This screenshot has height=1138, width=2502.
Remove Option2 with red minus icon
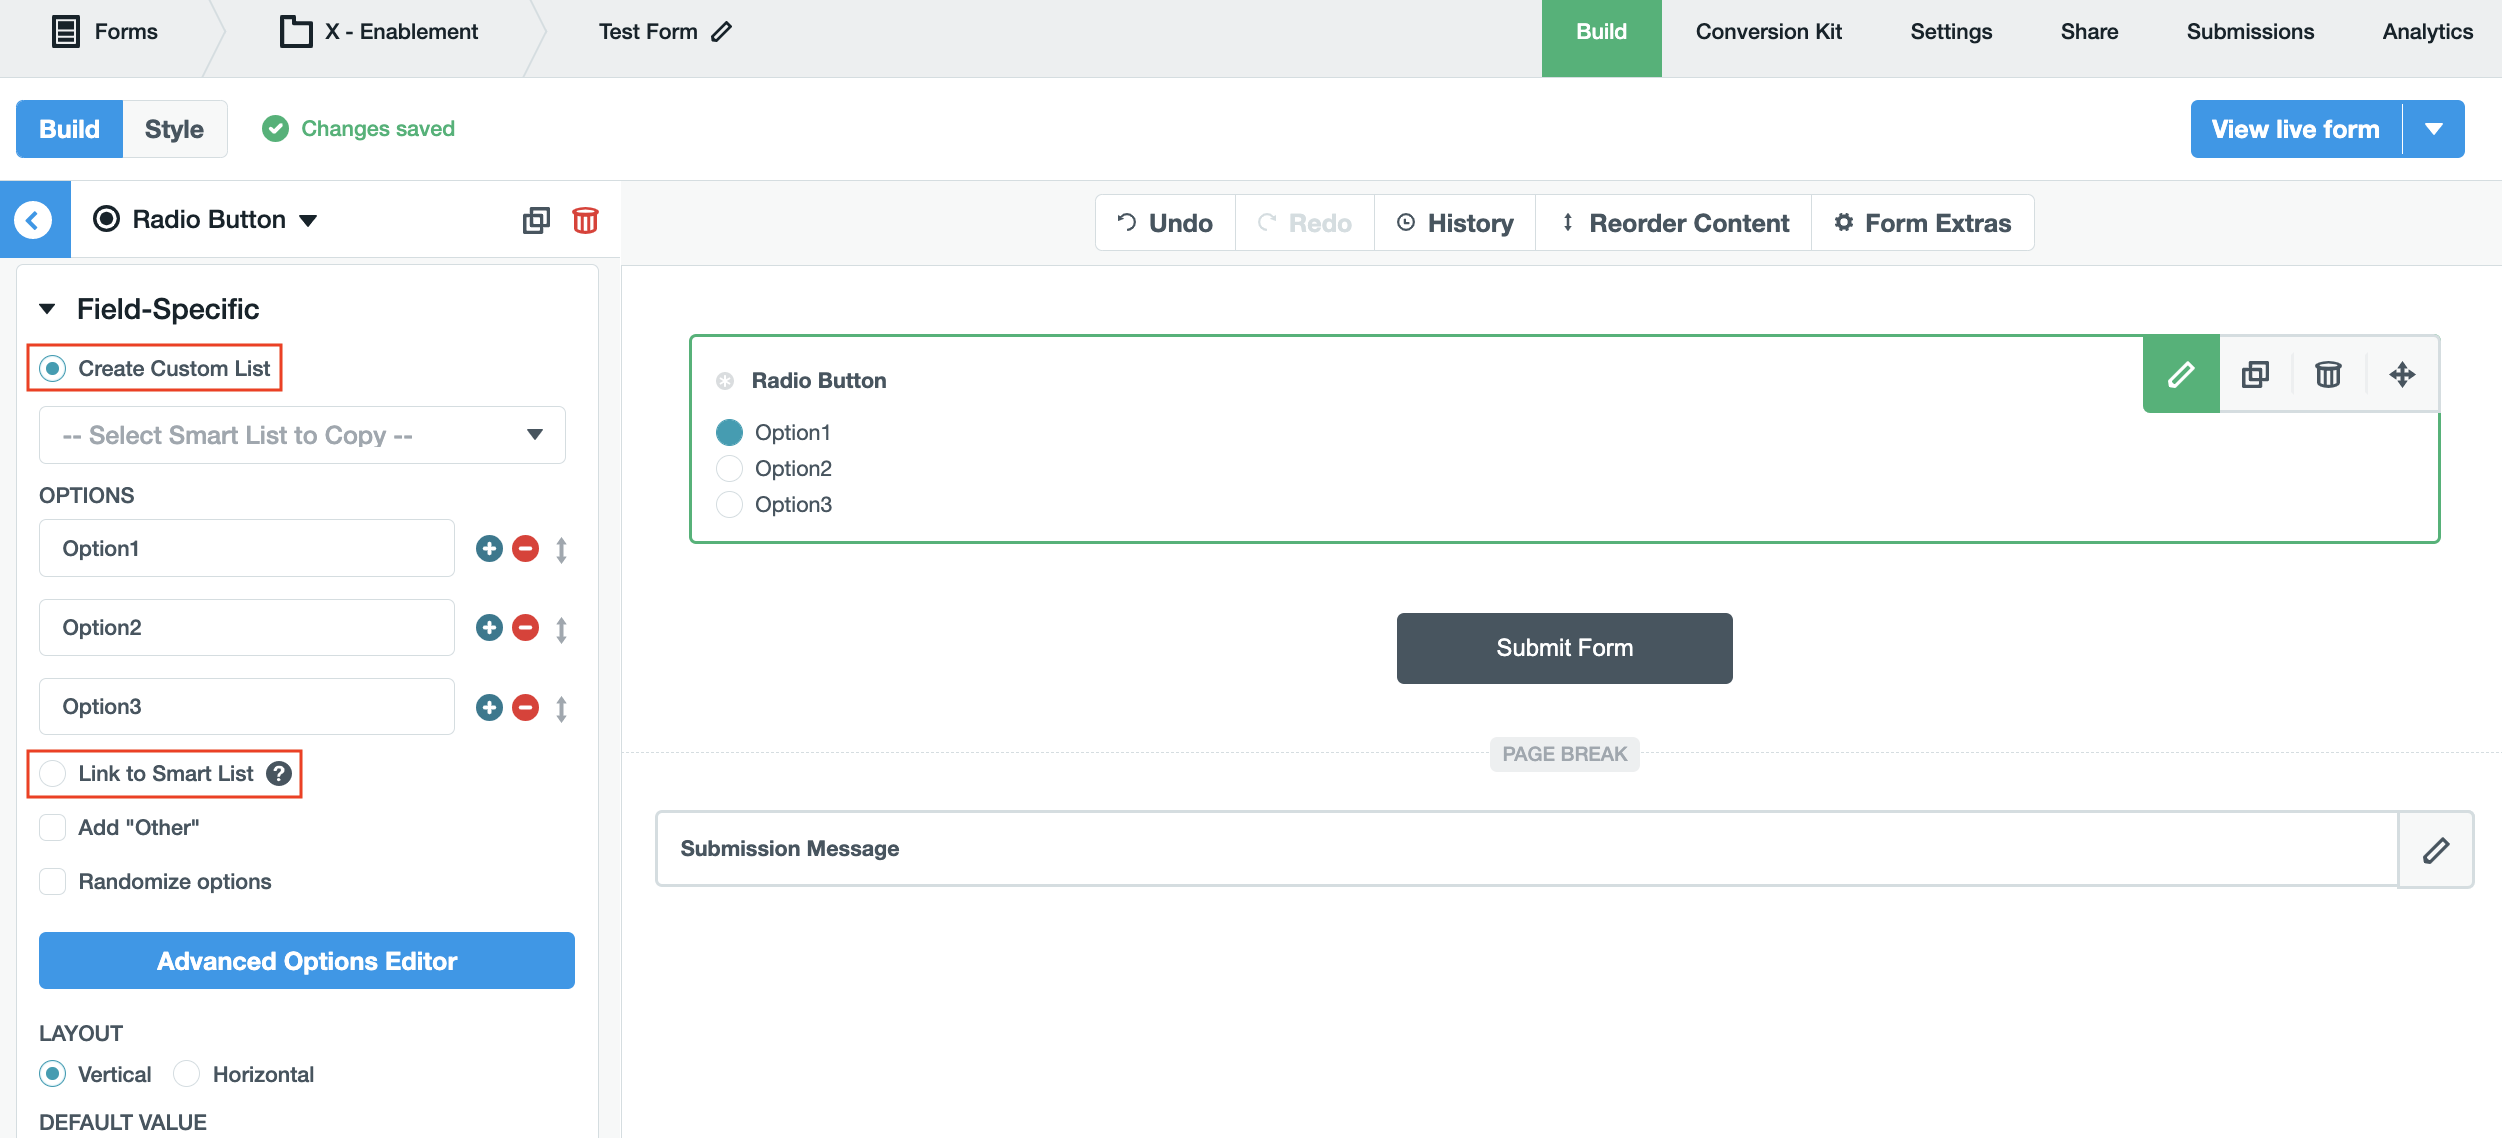coord(525,628)
